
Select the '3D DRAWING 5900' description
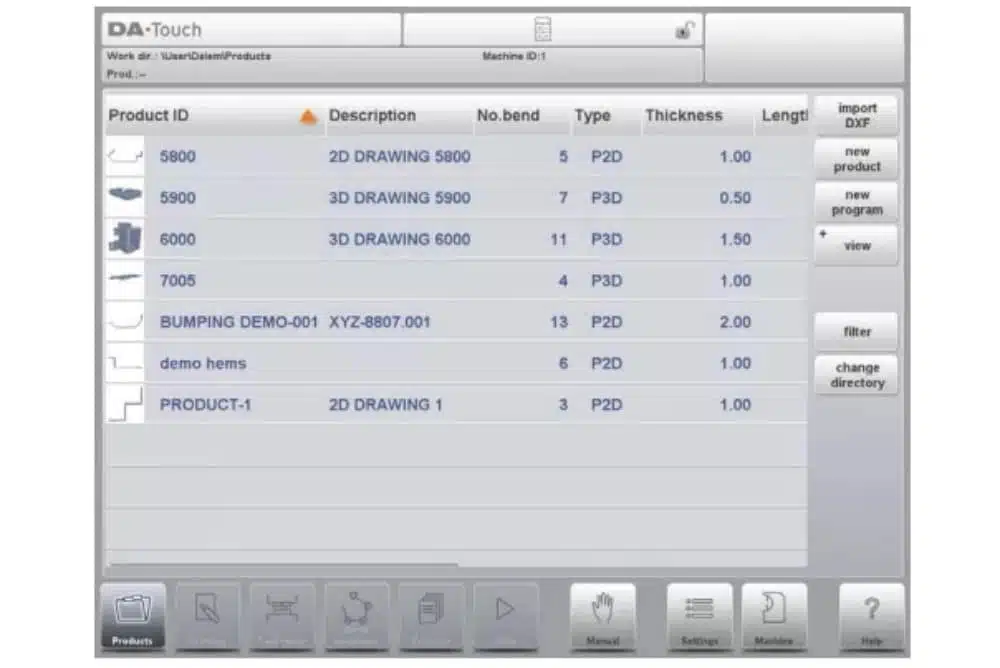click(x=399, y=198)
